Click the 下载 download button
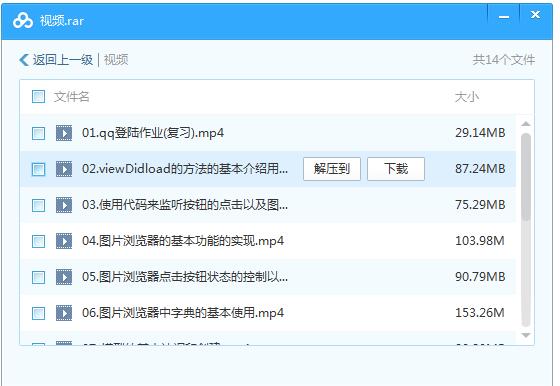 coord(396,169)
